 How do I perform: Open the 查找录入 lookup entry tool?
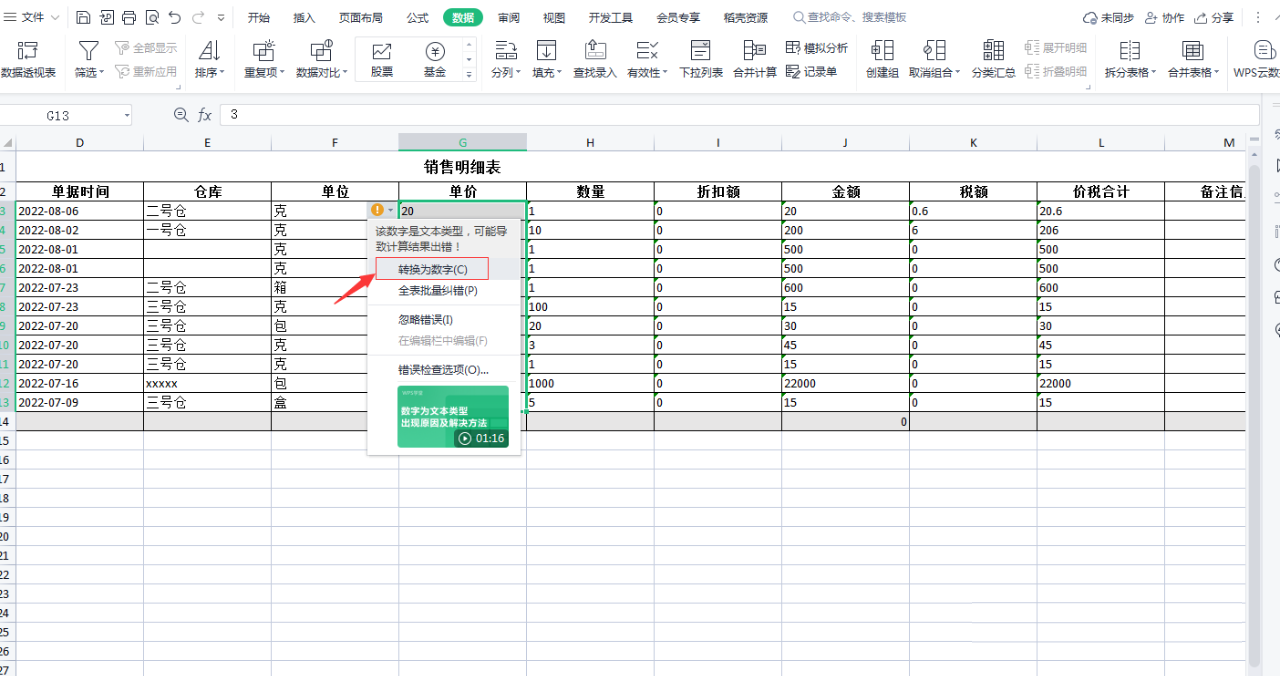click(x=595, y=58)
